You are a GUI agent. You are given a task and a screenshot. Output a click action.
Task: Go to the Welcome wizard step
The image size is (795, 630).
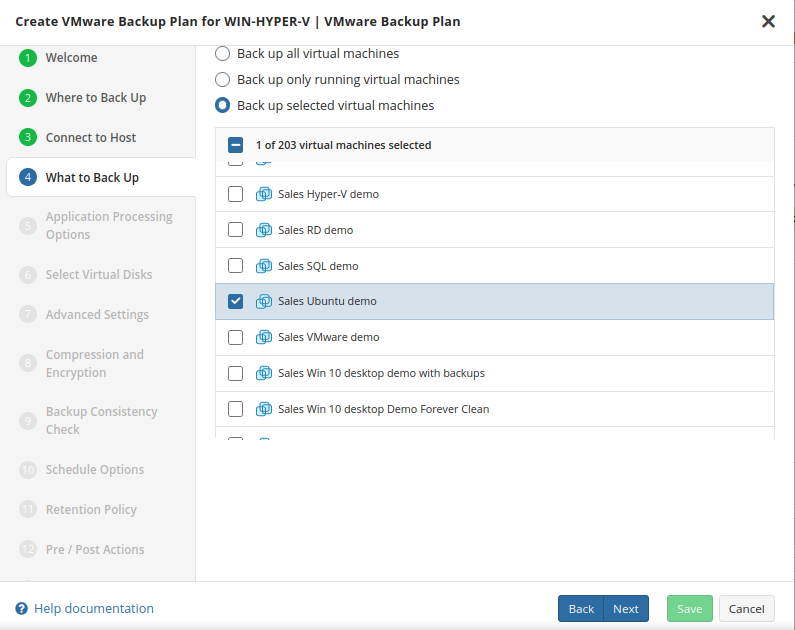(x=71, y=58)
